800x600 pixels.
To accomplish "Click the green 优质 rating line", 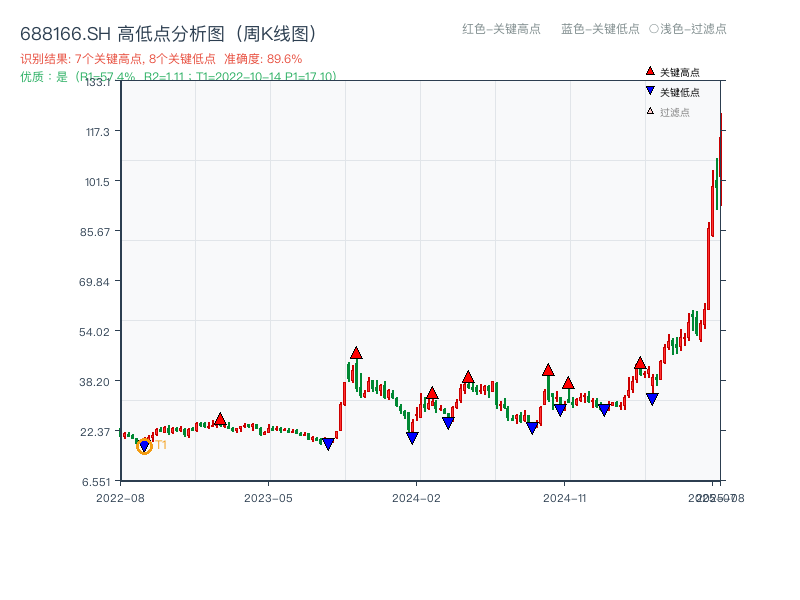I will (178, 77).
